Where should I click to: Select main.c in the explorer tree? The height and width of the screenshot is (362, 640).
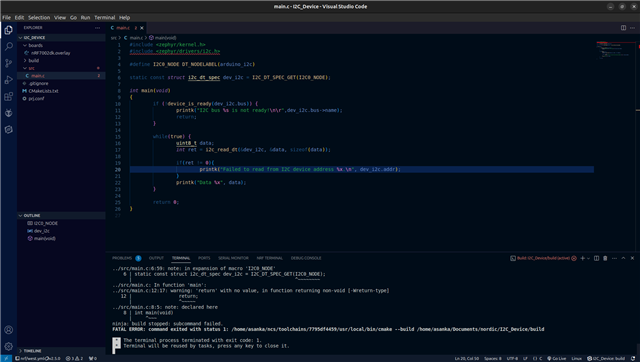61,76
